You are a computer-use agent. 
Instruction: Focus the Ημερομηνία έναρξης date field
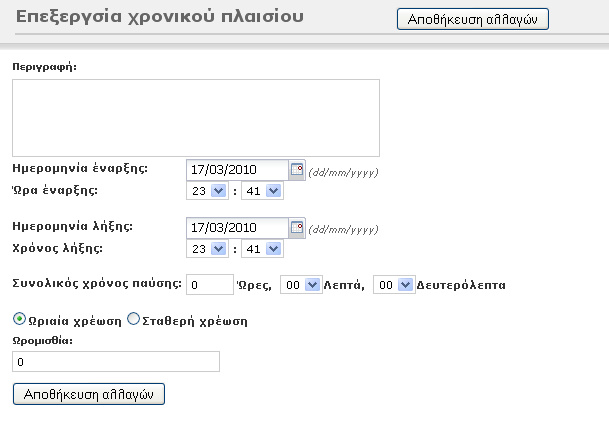click(236, 169)
